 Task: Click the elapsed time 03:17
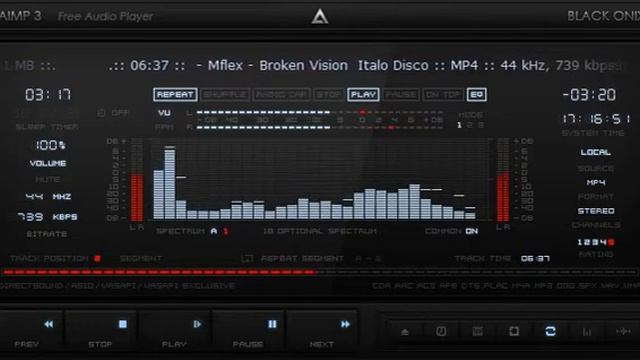point(48,95)
